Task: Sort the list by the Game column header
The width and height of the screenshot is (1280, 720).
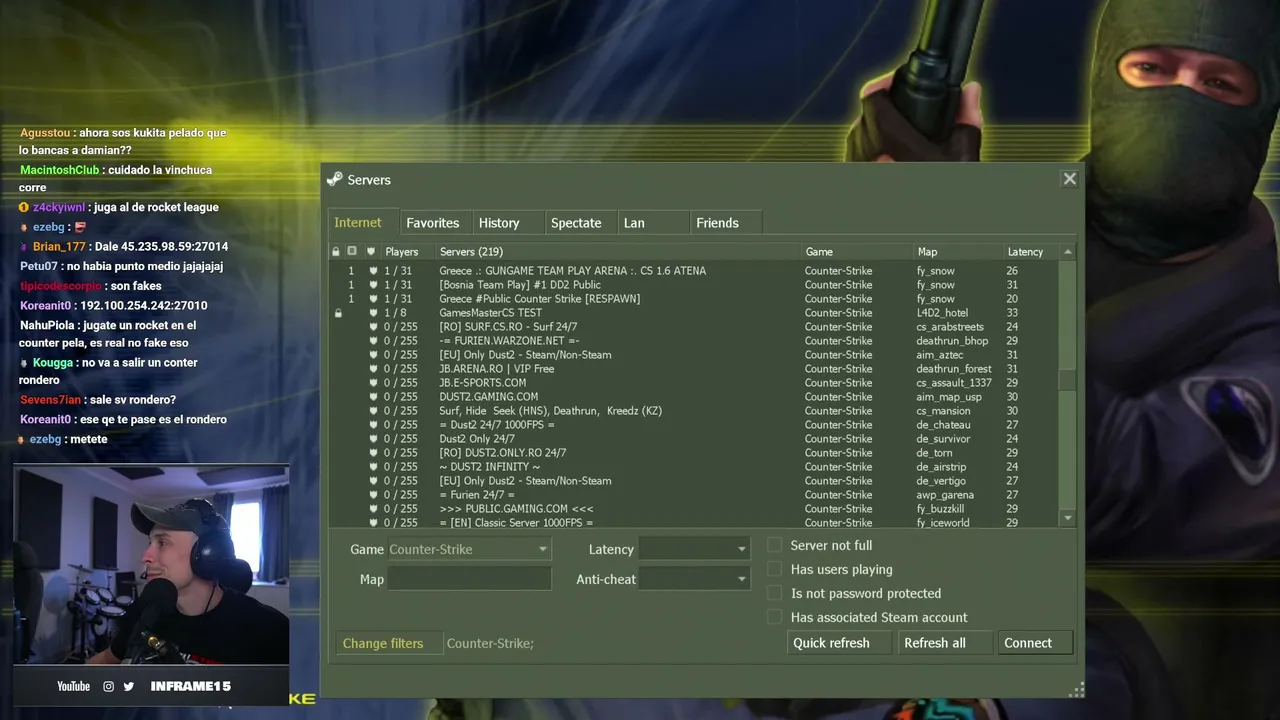Action: [857, 252]
